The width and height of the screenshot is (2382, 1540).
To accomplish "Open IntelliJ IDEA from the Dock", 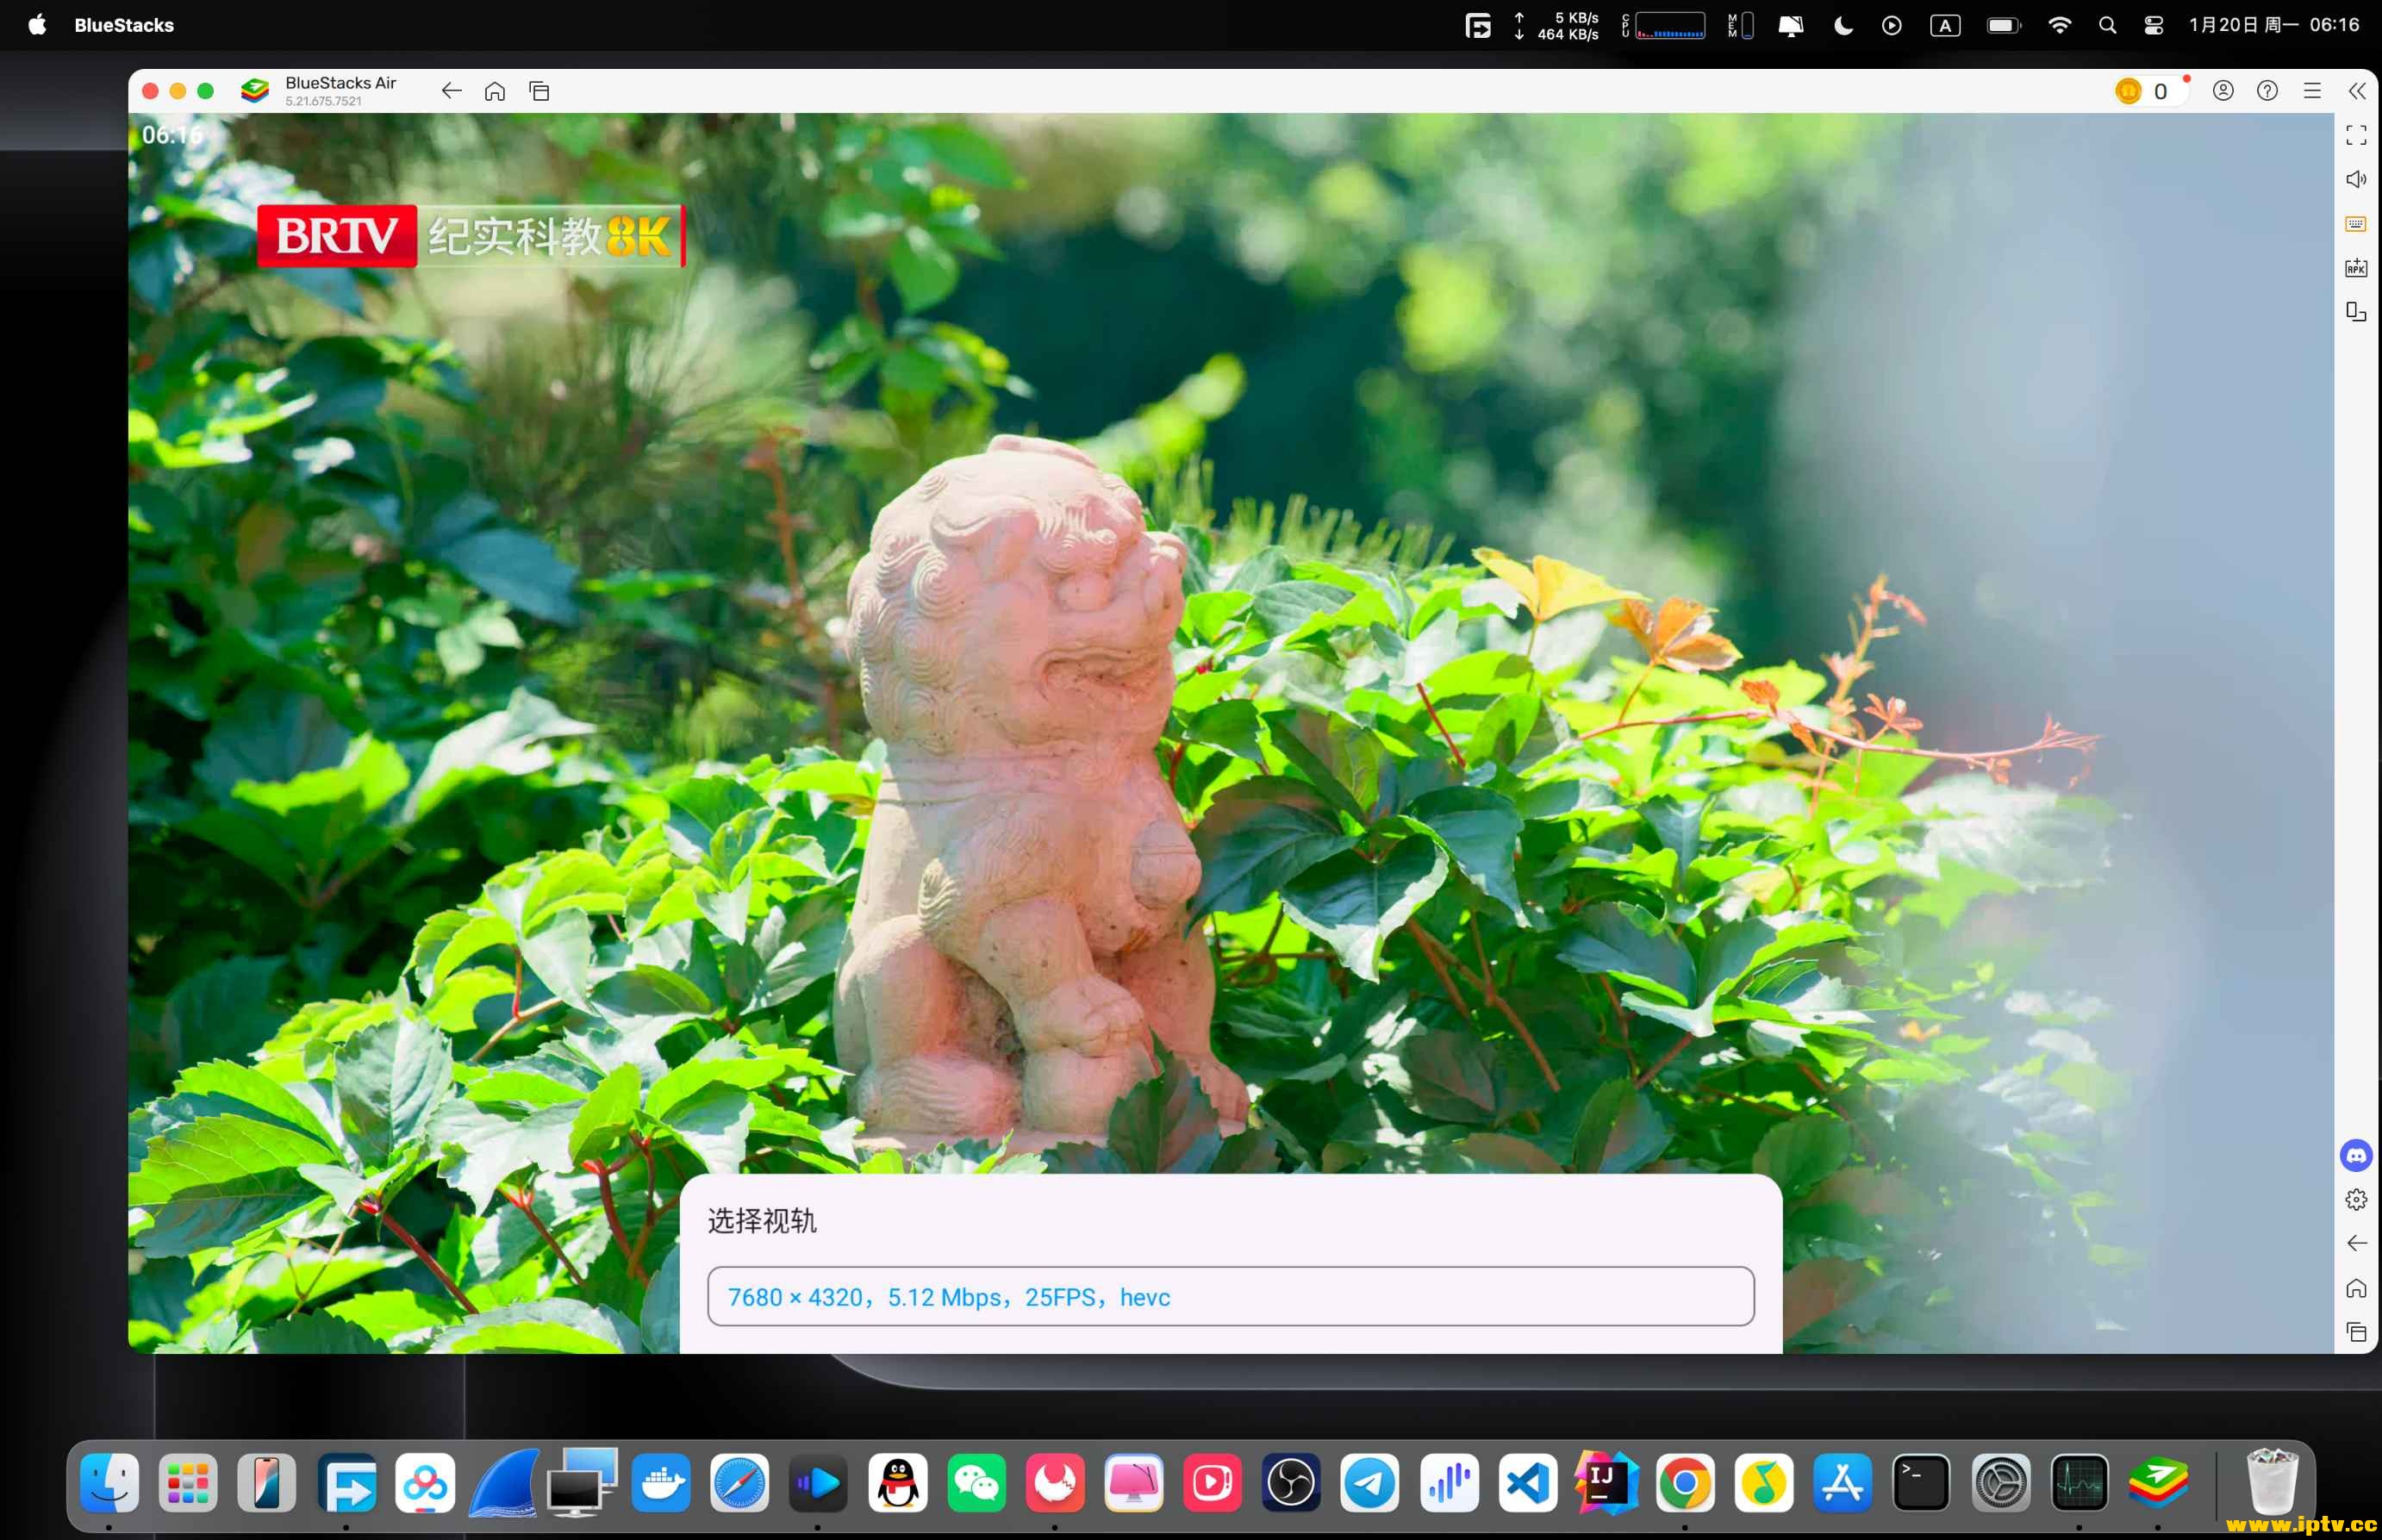I will [x=1606, y=1483].
